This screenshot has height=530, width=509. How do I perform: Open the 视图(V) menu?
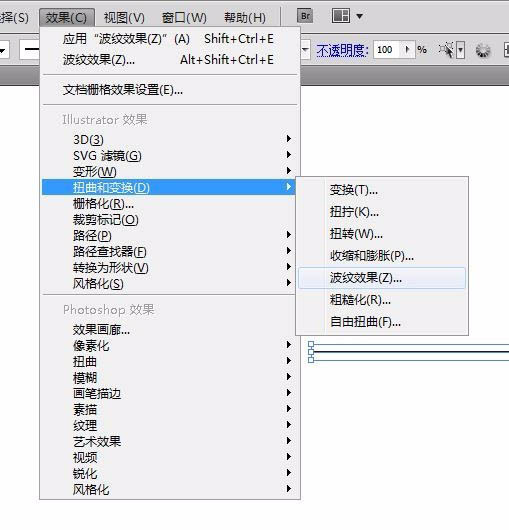pos(124,18)
